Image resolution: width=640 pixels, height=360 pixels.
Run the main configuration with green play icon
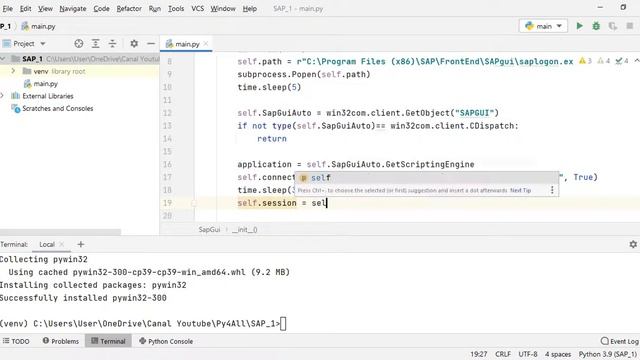tap(579, 26)
